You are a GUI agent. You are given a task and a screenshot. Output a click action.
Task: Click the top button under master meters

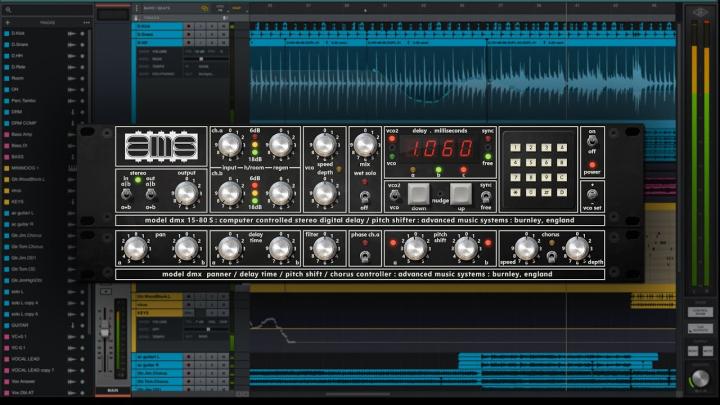pyautogui.click(x=700, y=313)
